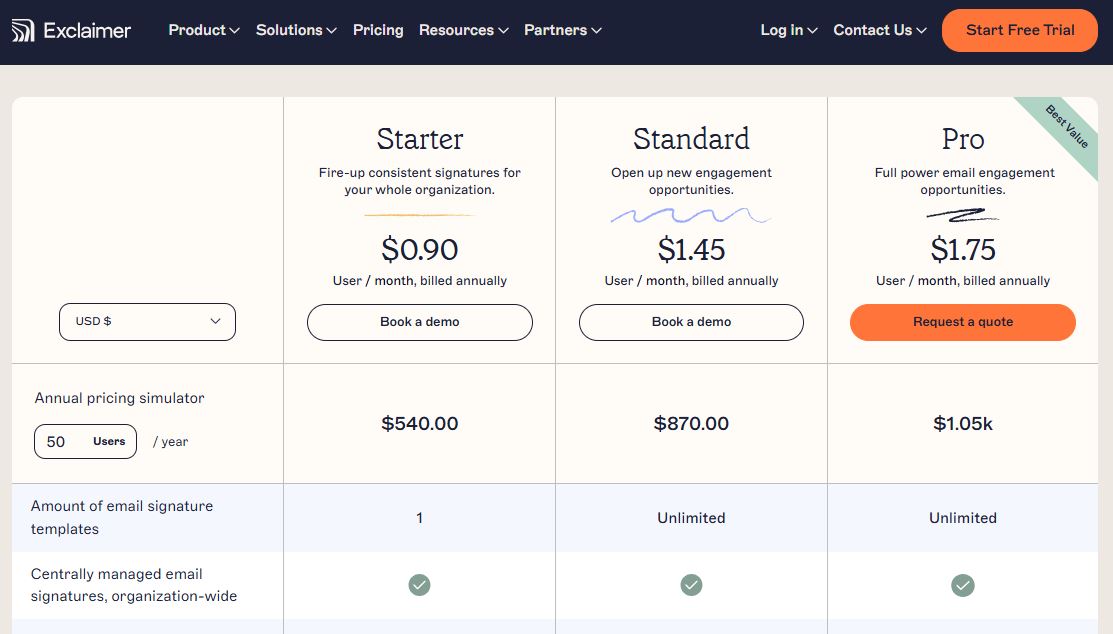The image size is (1113, 634).
Task: Expand the Log in menu
Action: click(789, 30)
